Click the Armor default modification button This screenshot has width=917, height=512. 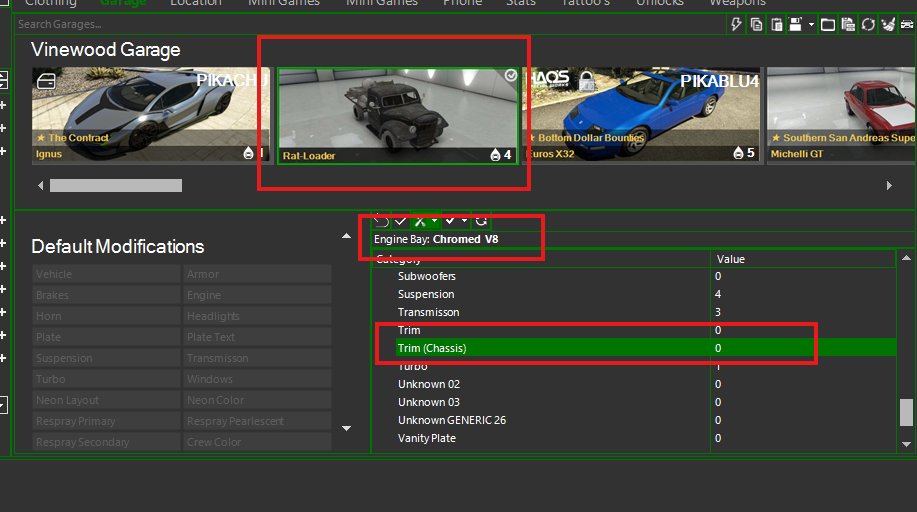pyautogui.click(x=257, y=274)
